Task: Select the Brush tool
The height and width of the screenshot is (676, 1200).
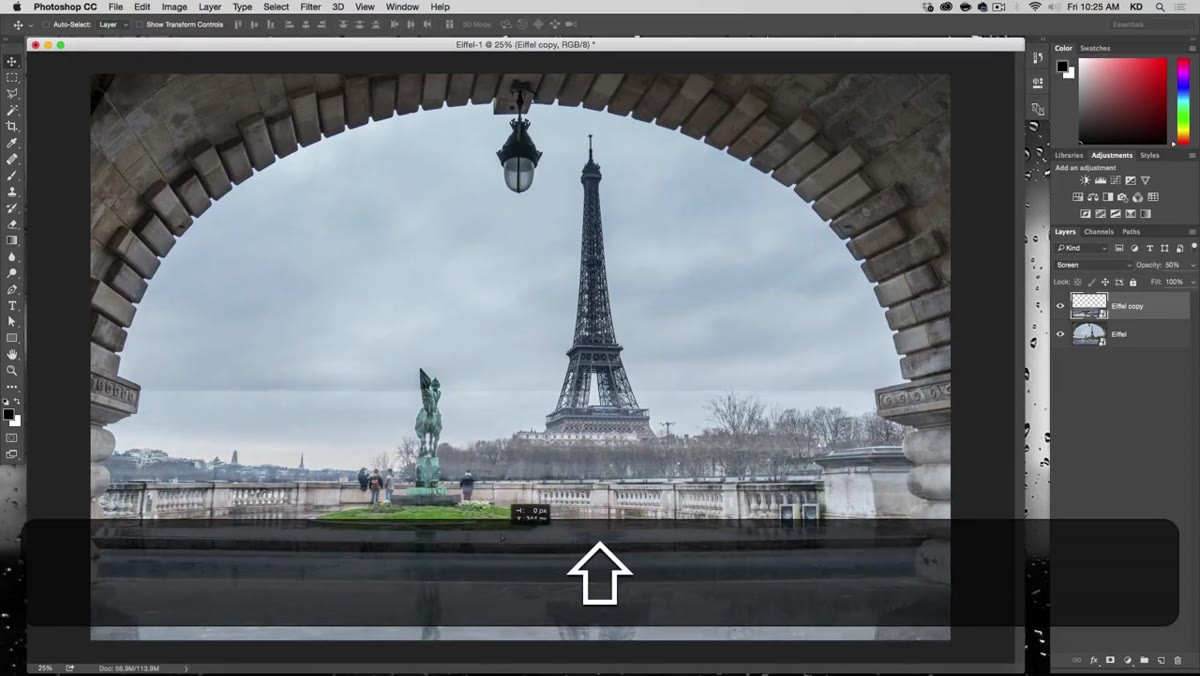Action: [x=12, y=175]
